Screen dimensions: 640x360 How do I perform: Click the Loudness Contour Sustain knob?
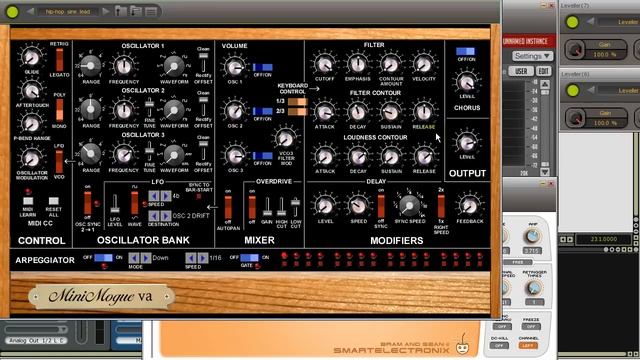(x=391, y=157)
